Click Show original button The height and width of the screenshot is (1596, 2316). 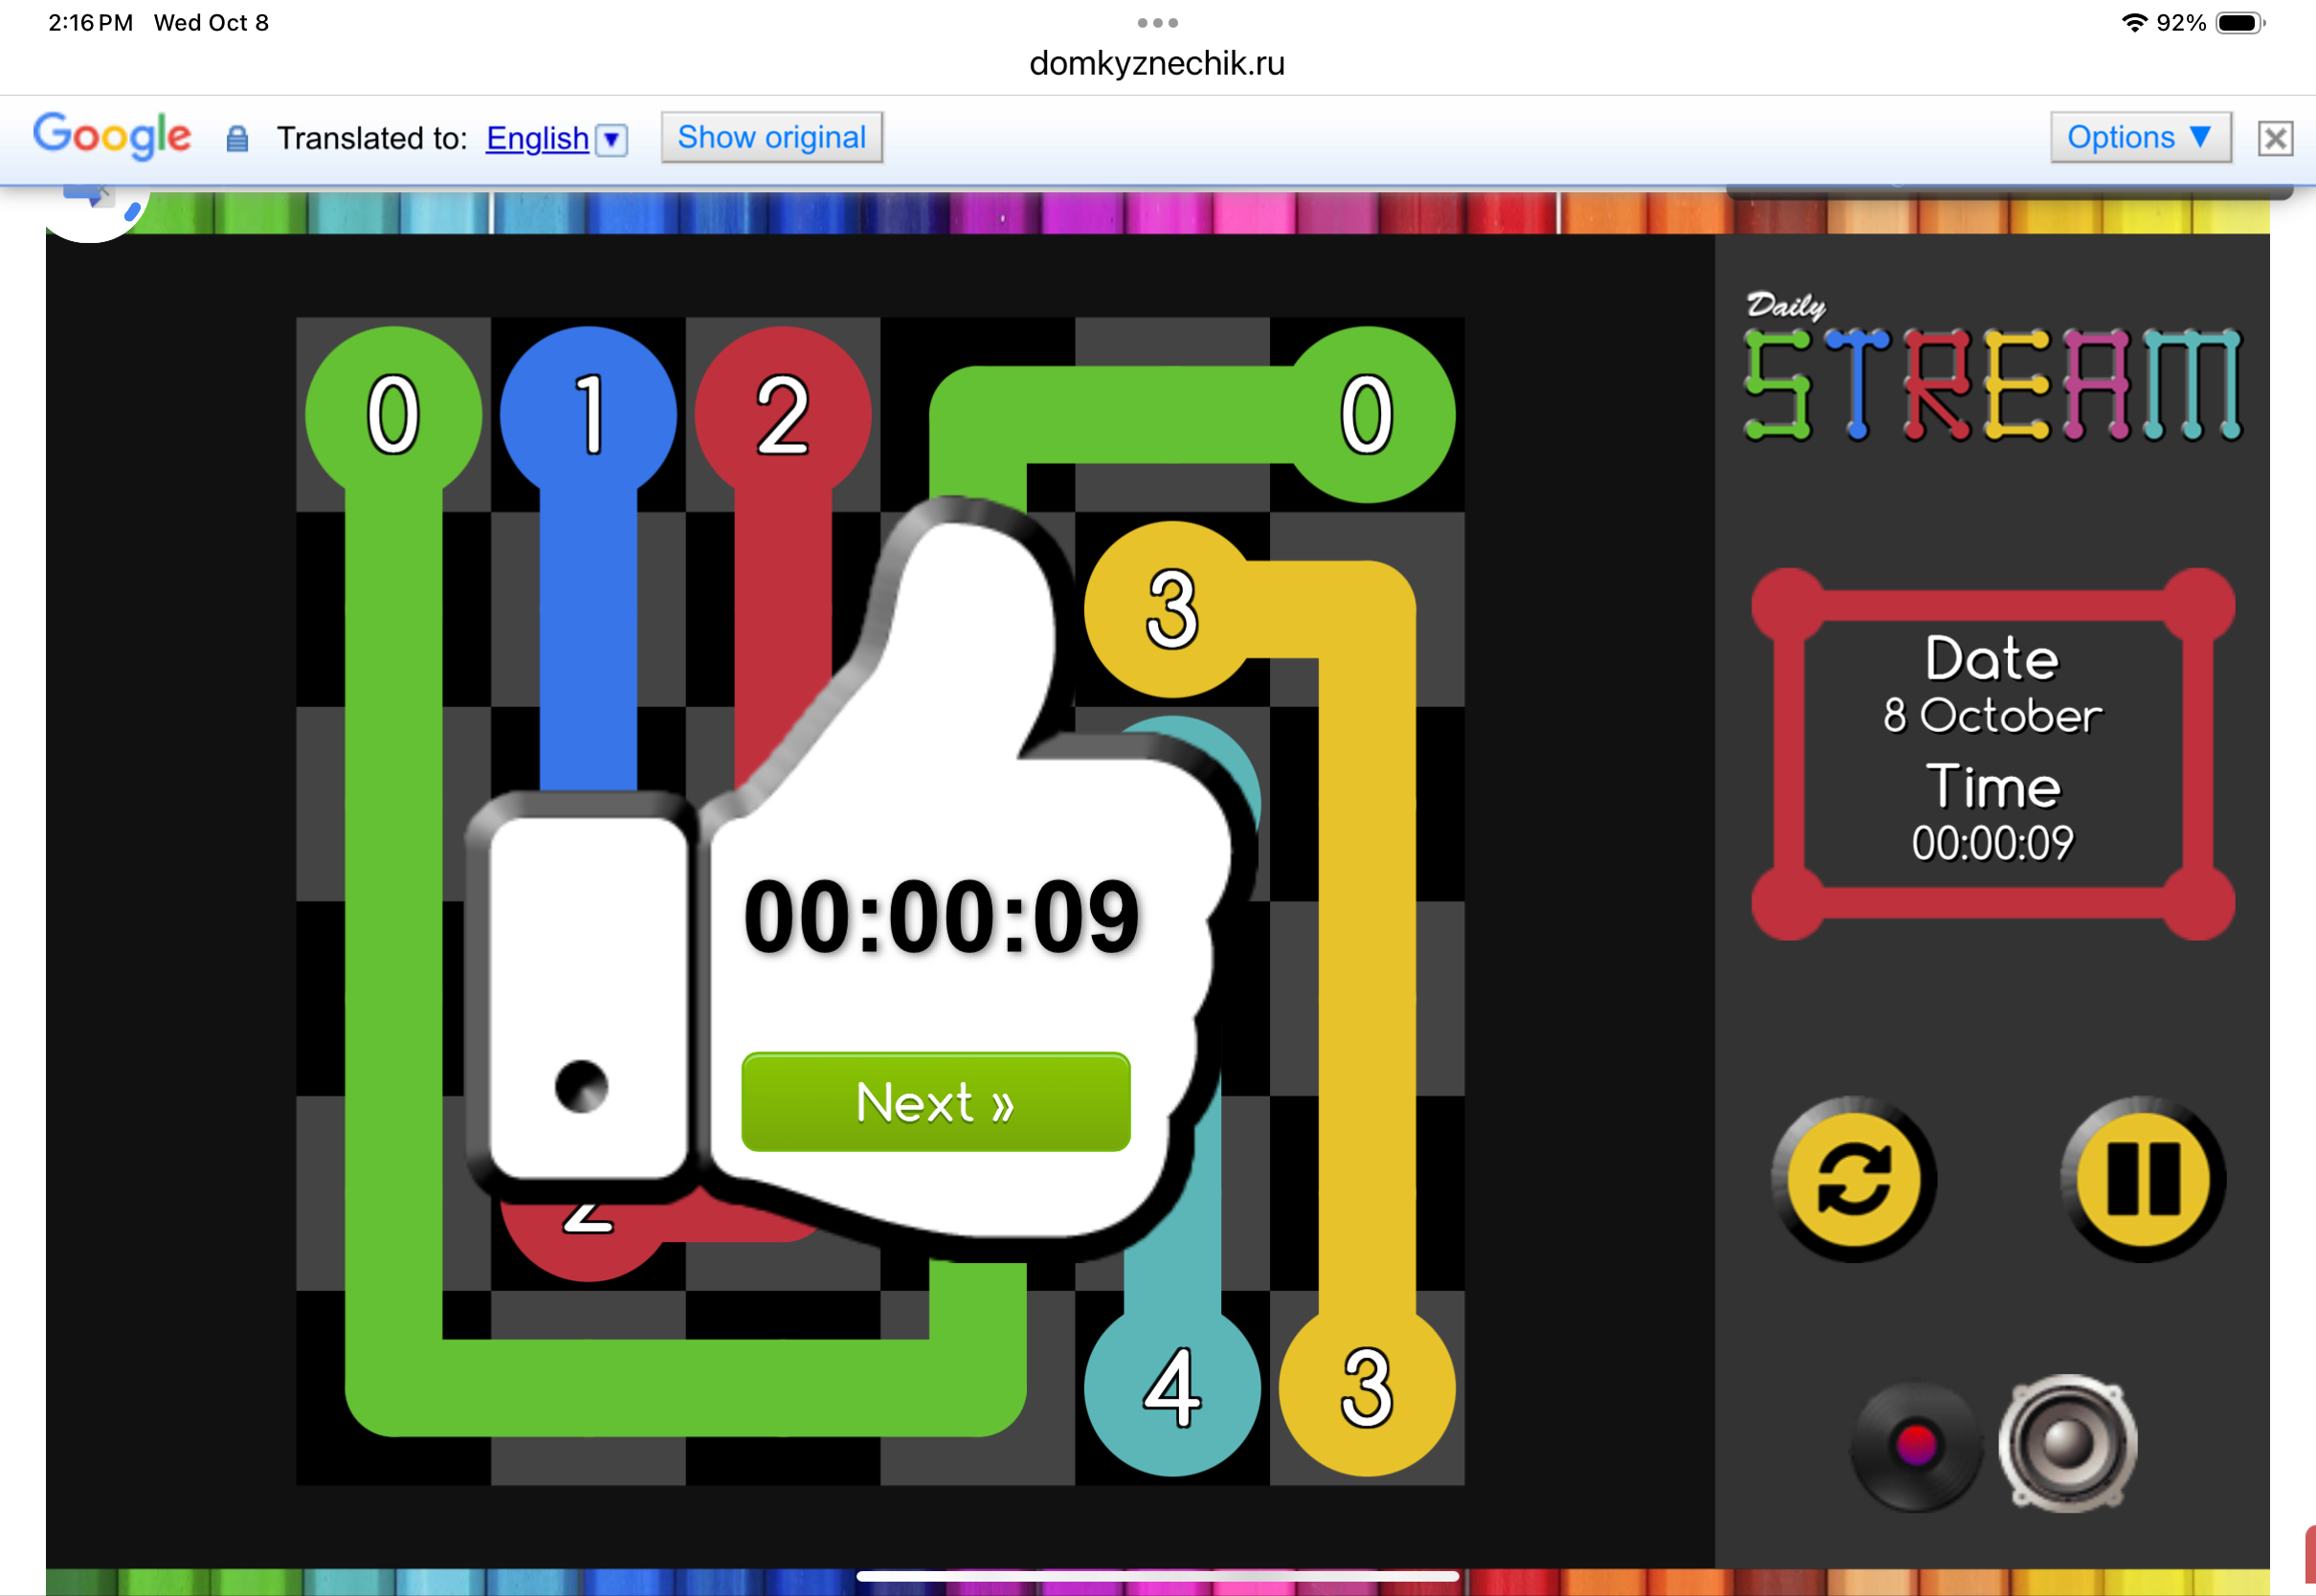771,137
